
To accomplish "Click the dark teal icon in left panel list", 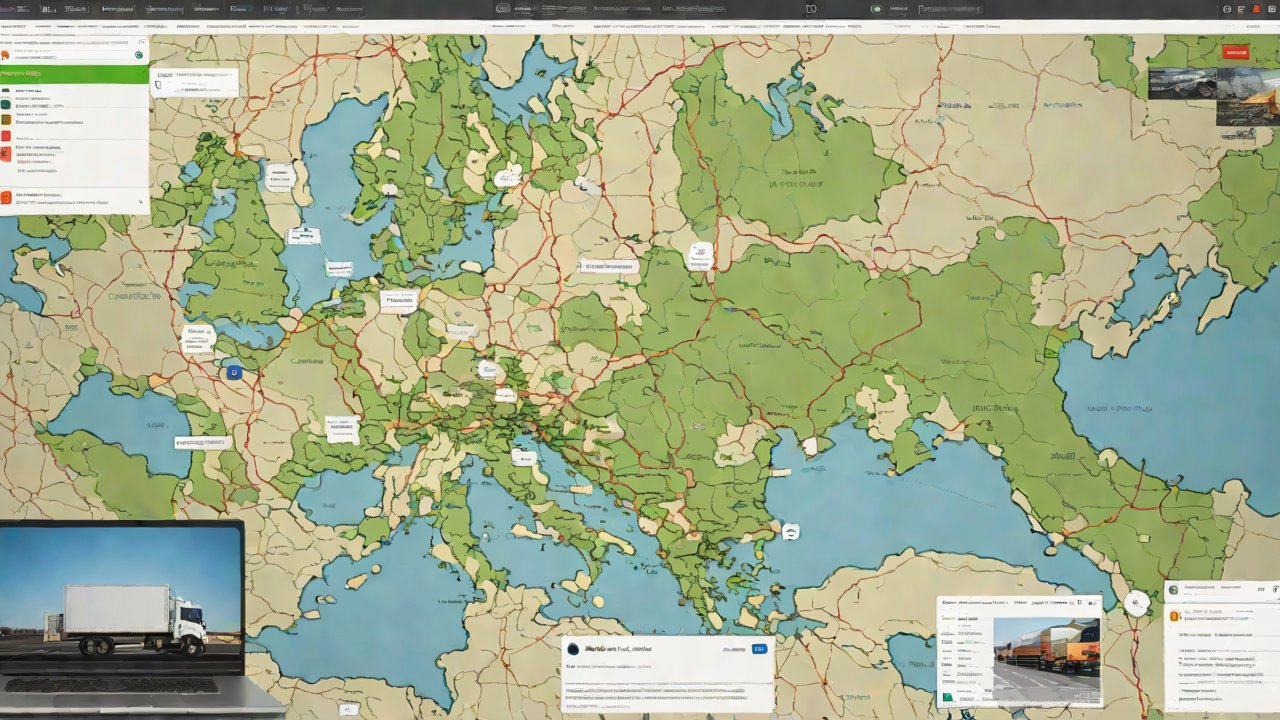I will [x=6, y=103].
